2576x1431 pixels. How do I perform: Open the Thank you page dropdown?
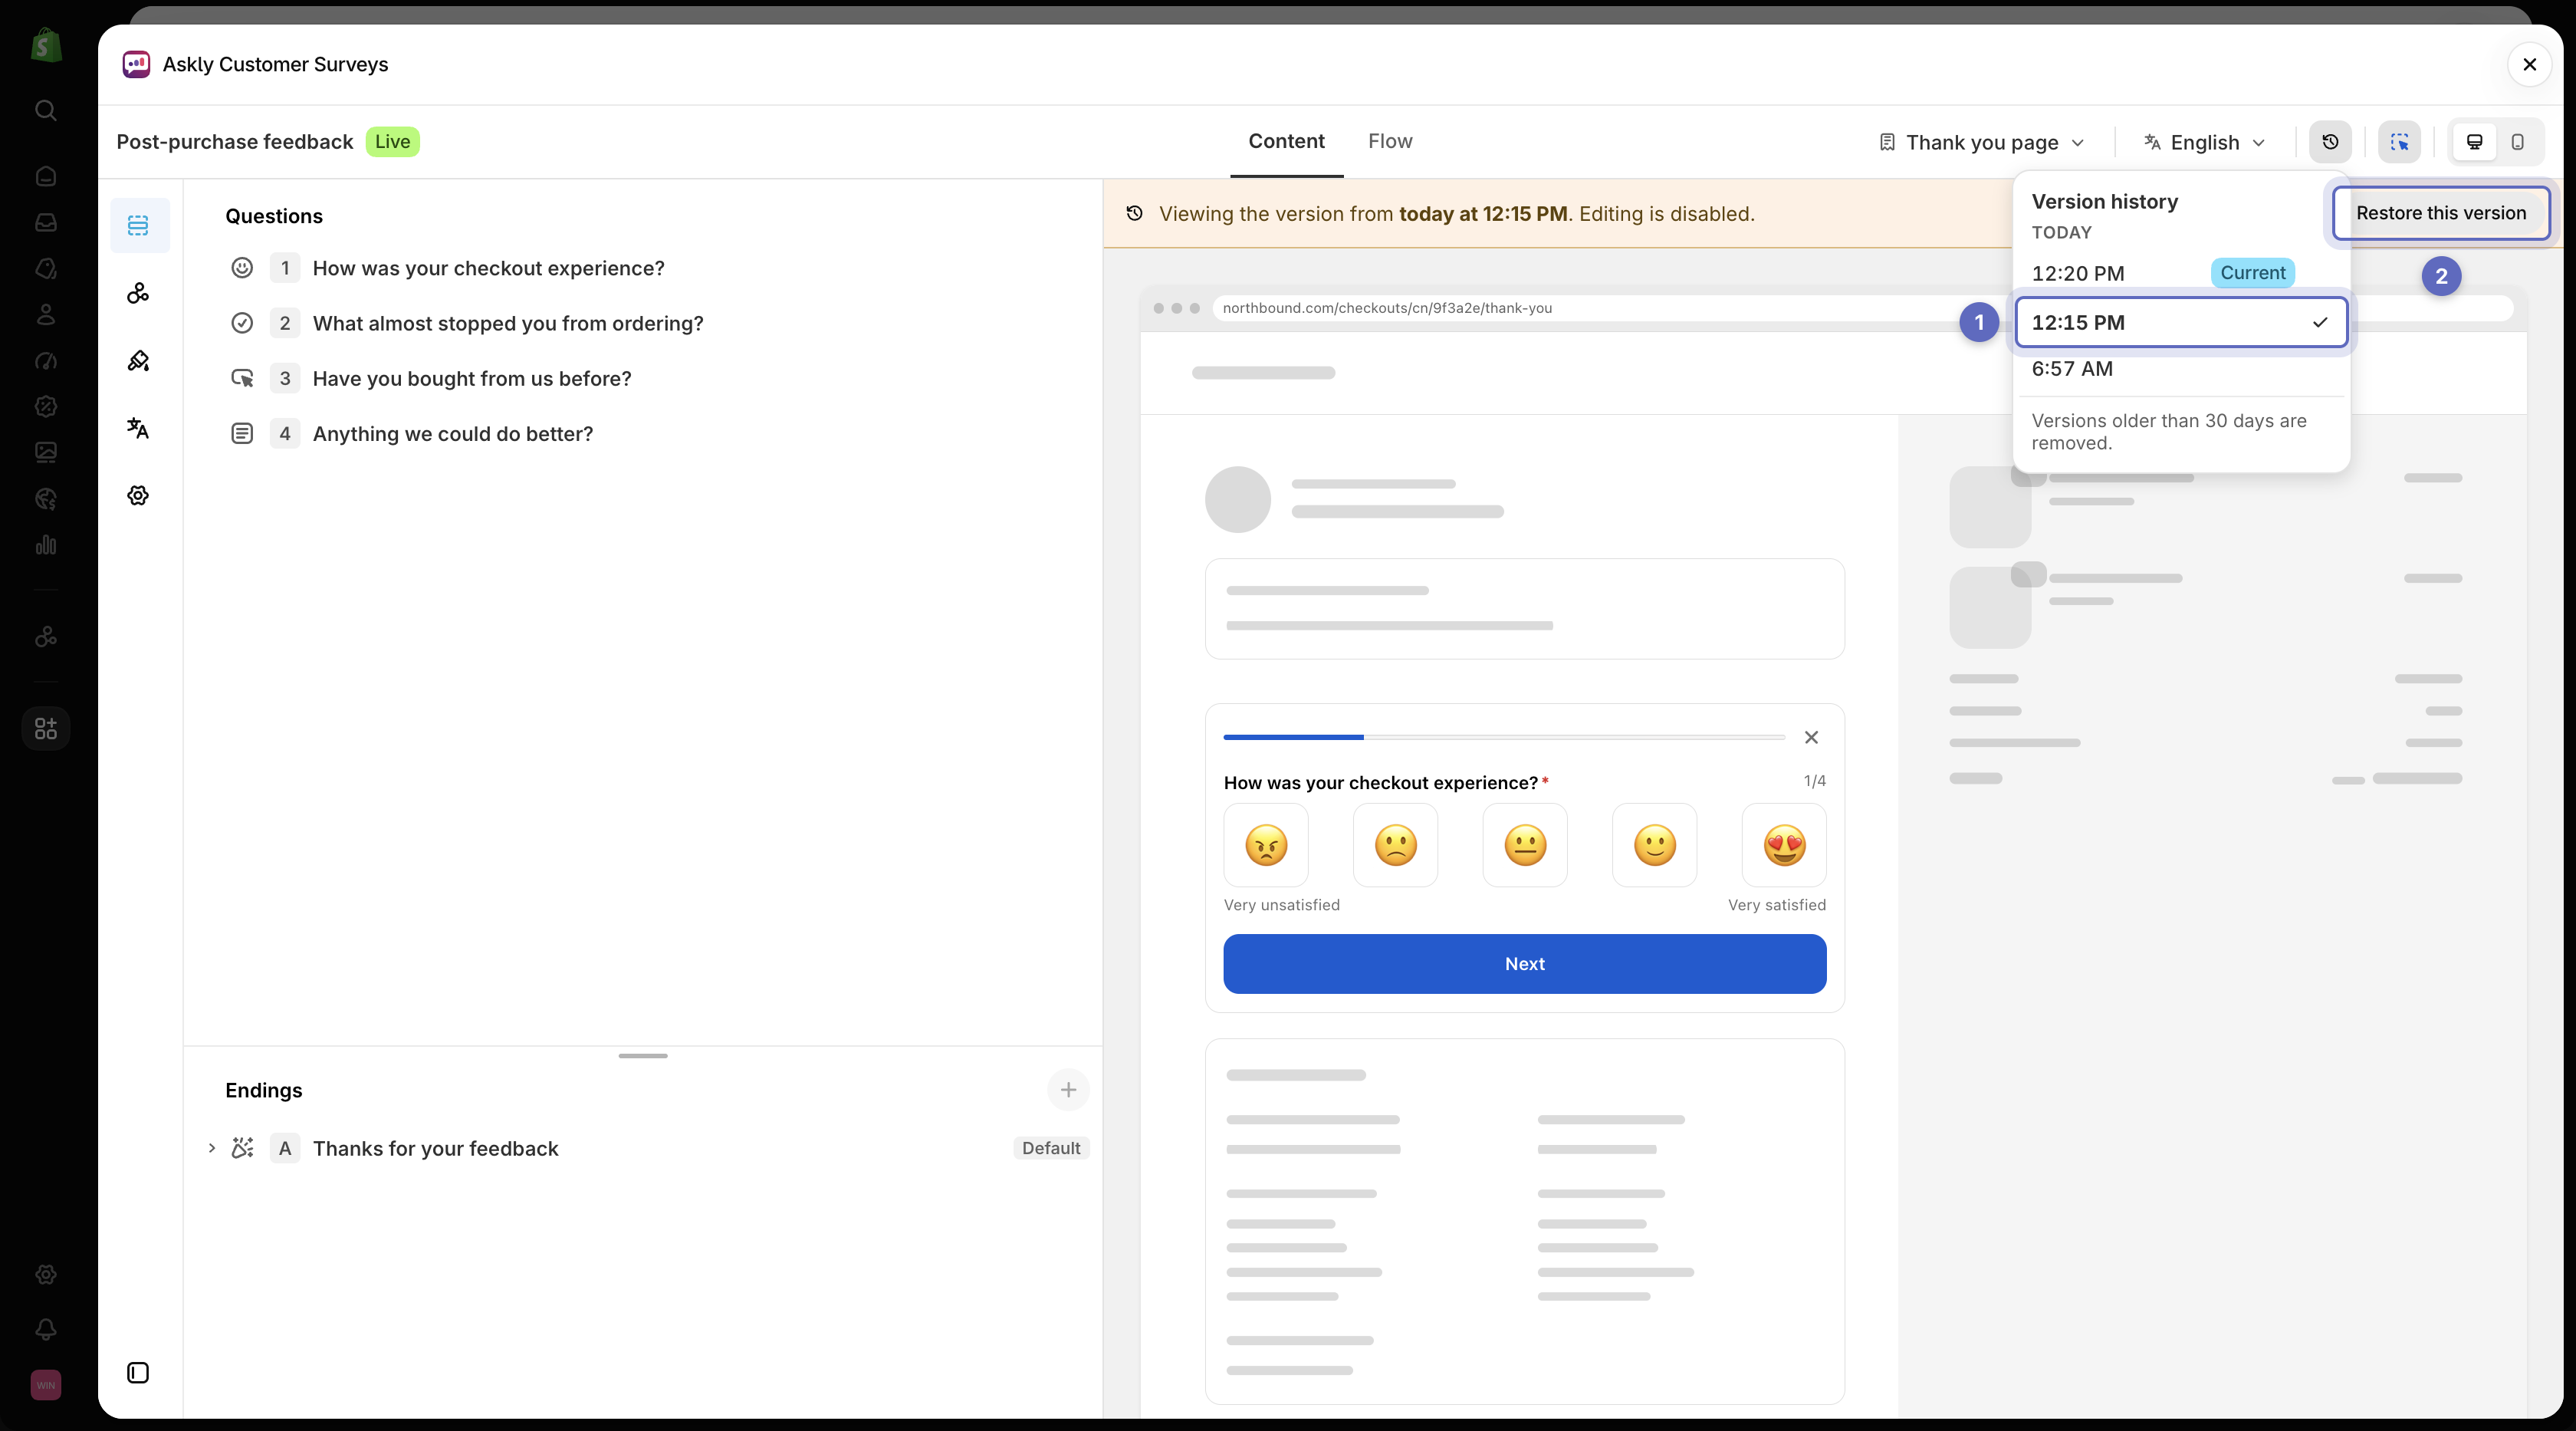pyautogui.click(x=1982, y=142)
